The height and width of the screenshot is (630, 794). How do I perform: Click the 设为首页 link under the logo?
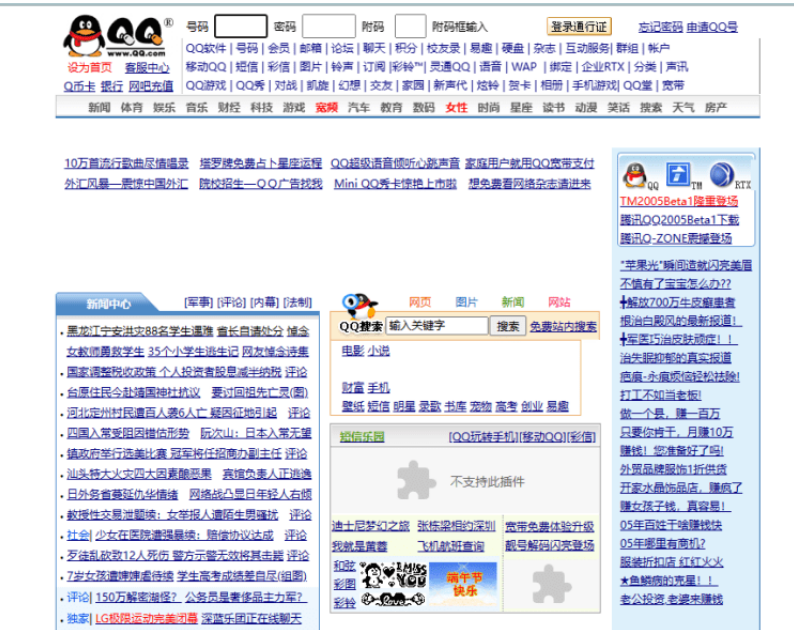tap(90, 68)
